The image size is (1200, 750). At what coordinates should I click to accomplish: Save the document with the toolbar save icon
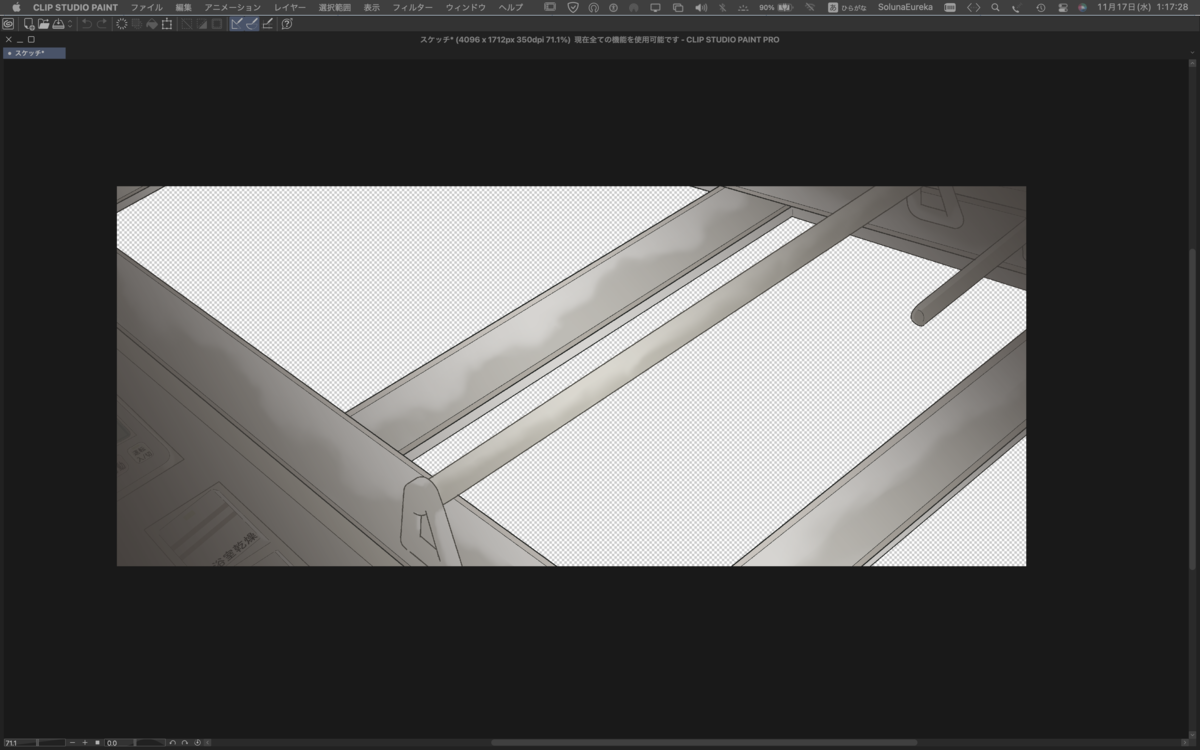58,24
